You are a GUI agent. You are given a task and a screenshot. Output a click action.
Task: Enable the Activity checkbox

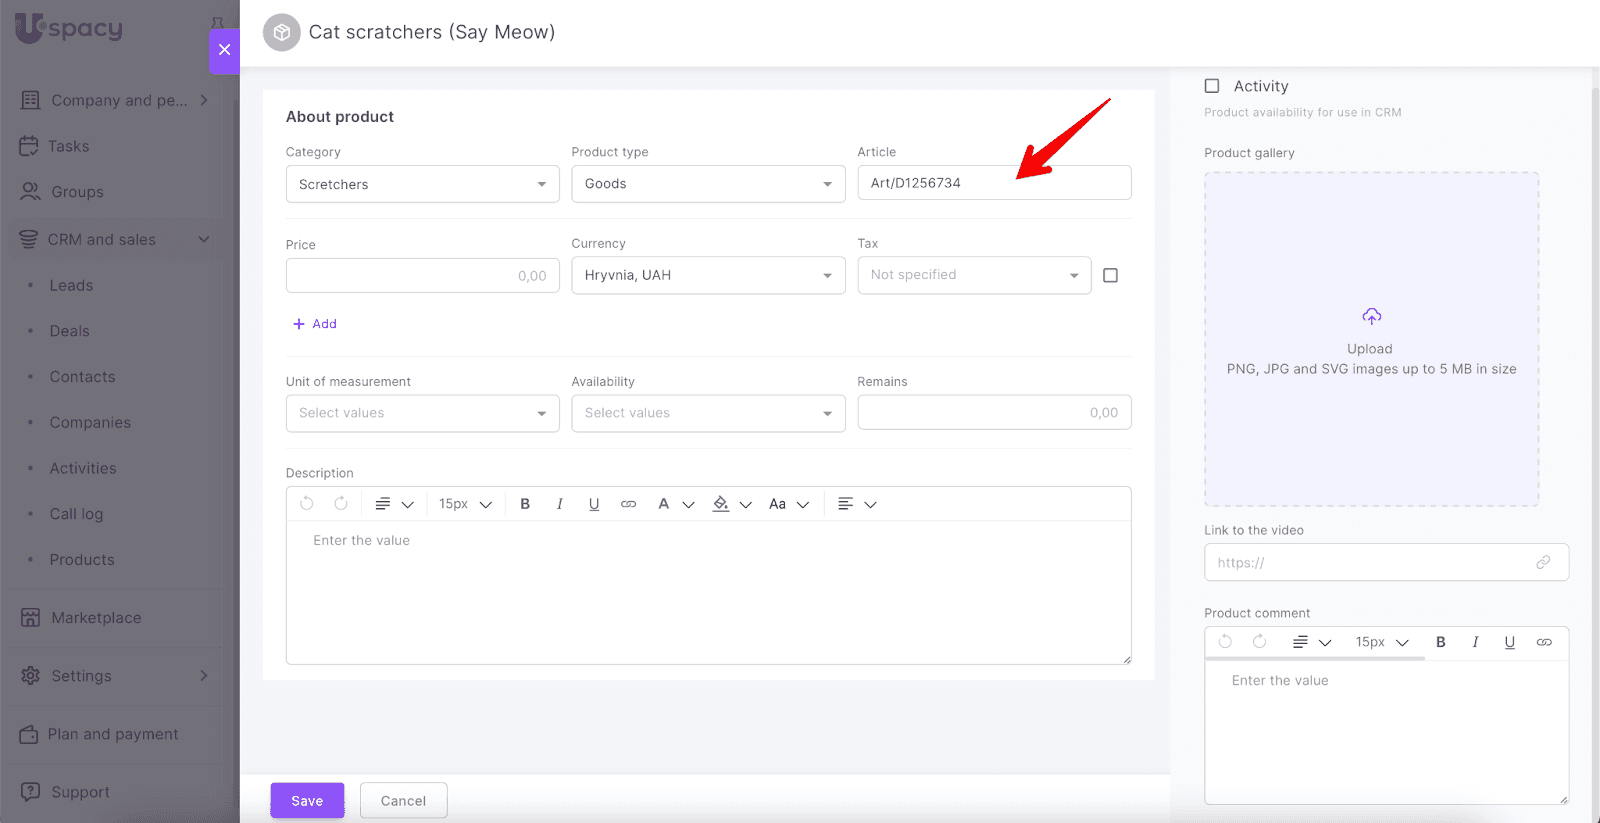[x=1212, y=86]
